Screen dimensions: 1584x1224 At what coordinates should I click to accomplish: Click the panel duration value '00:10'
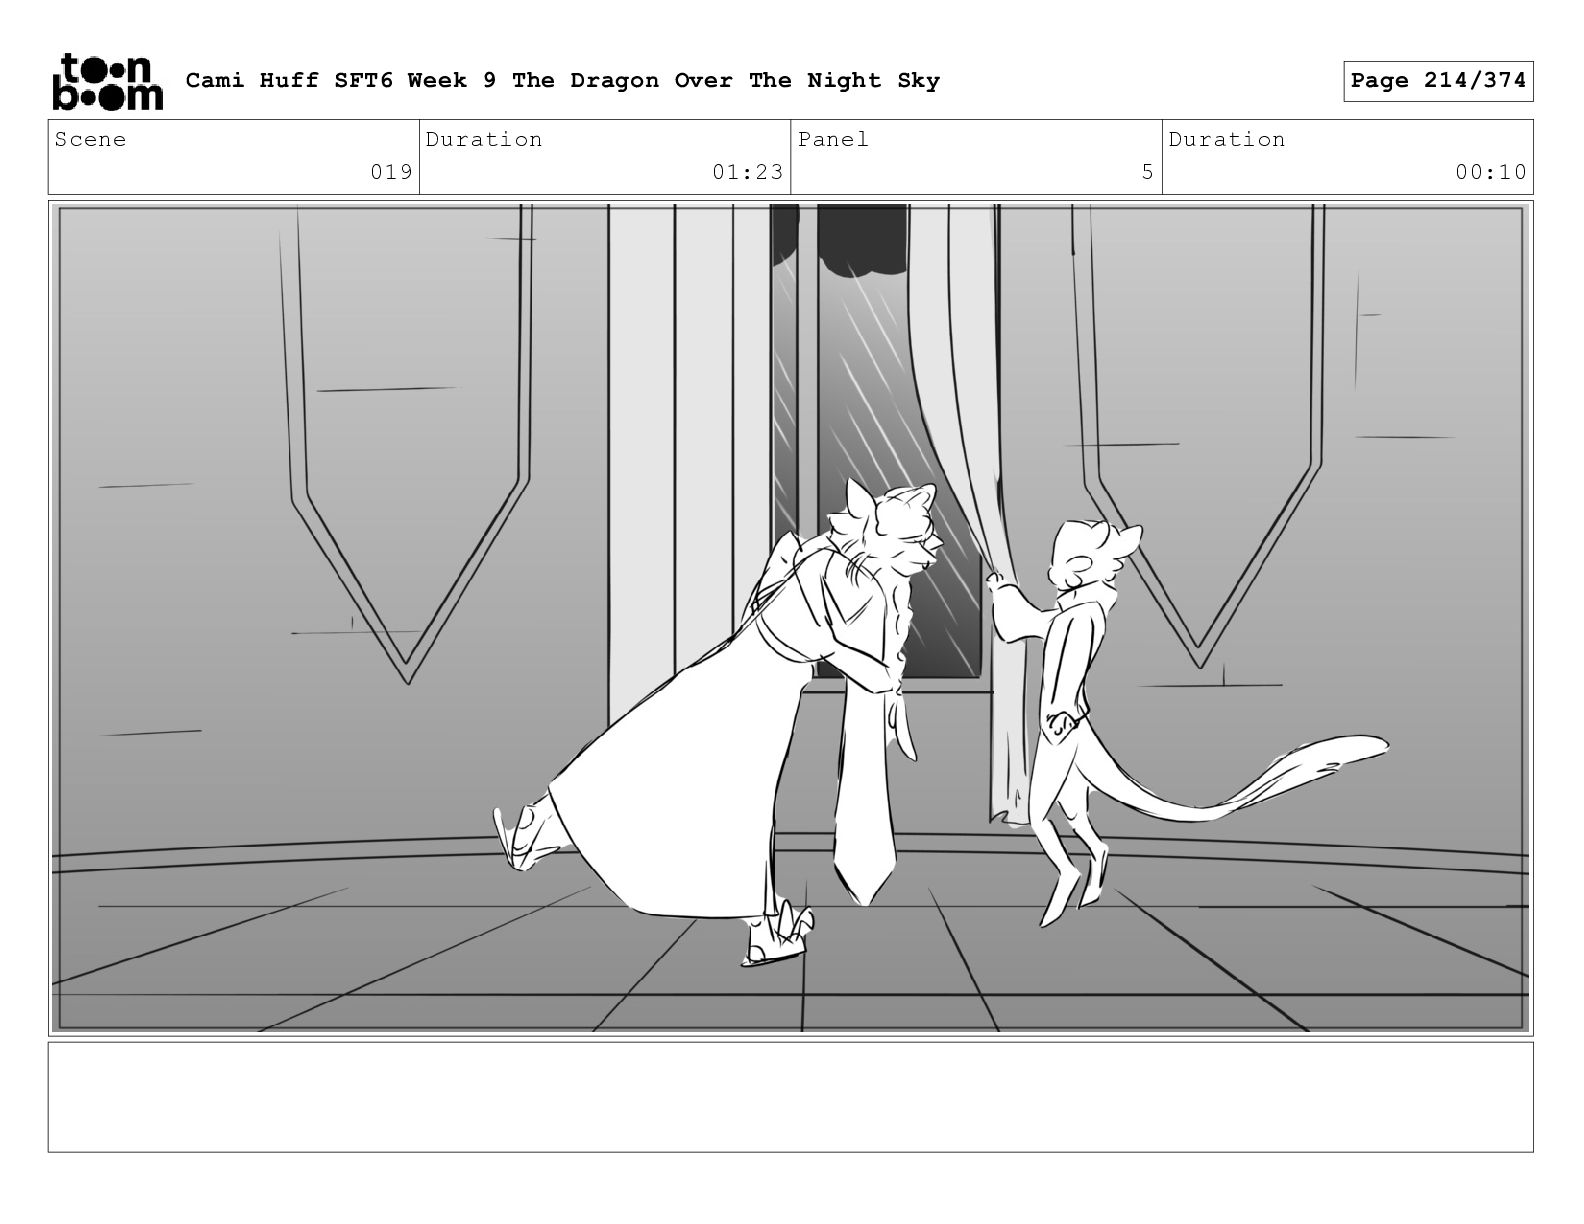coord(1491,172)
